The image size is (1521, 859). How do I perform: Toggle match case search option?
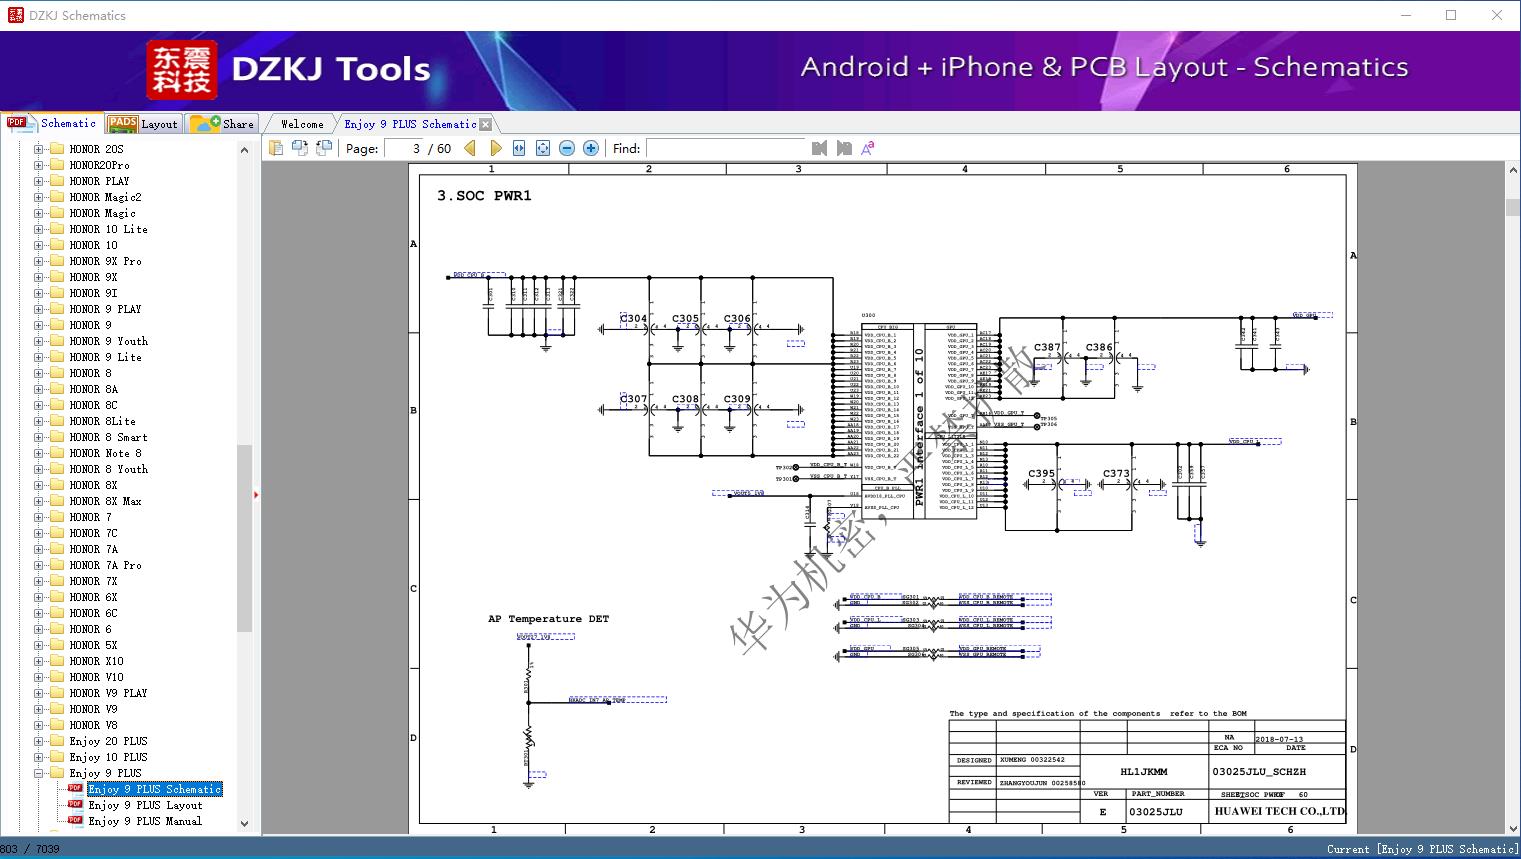(868, 148)
